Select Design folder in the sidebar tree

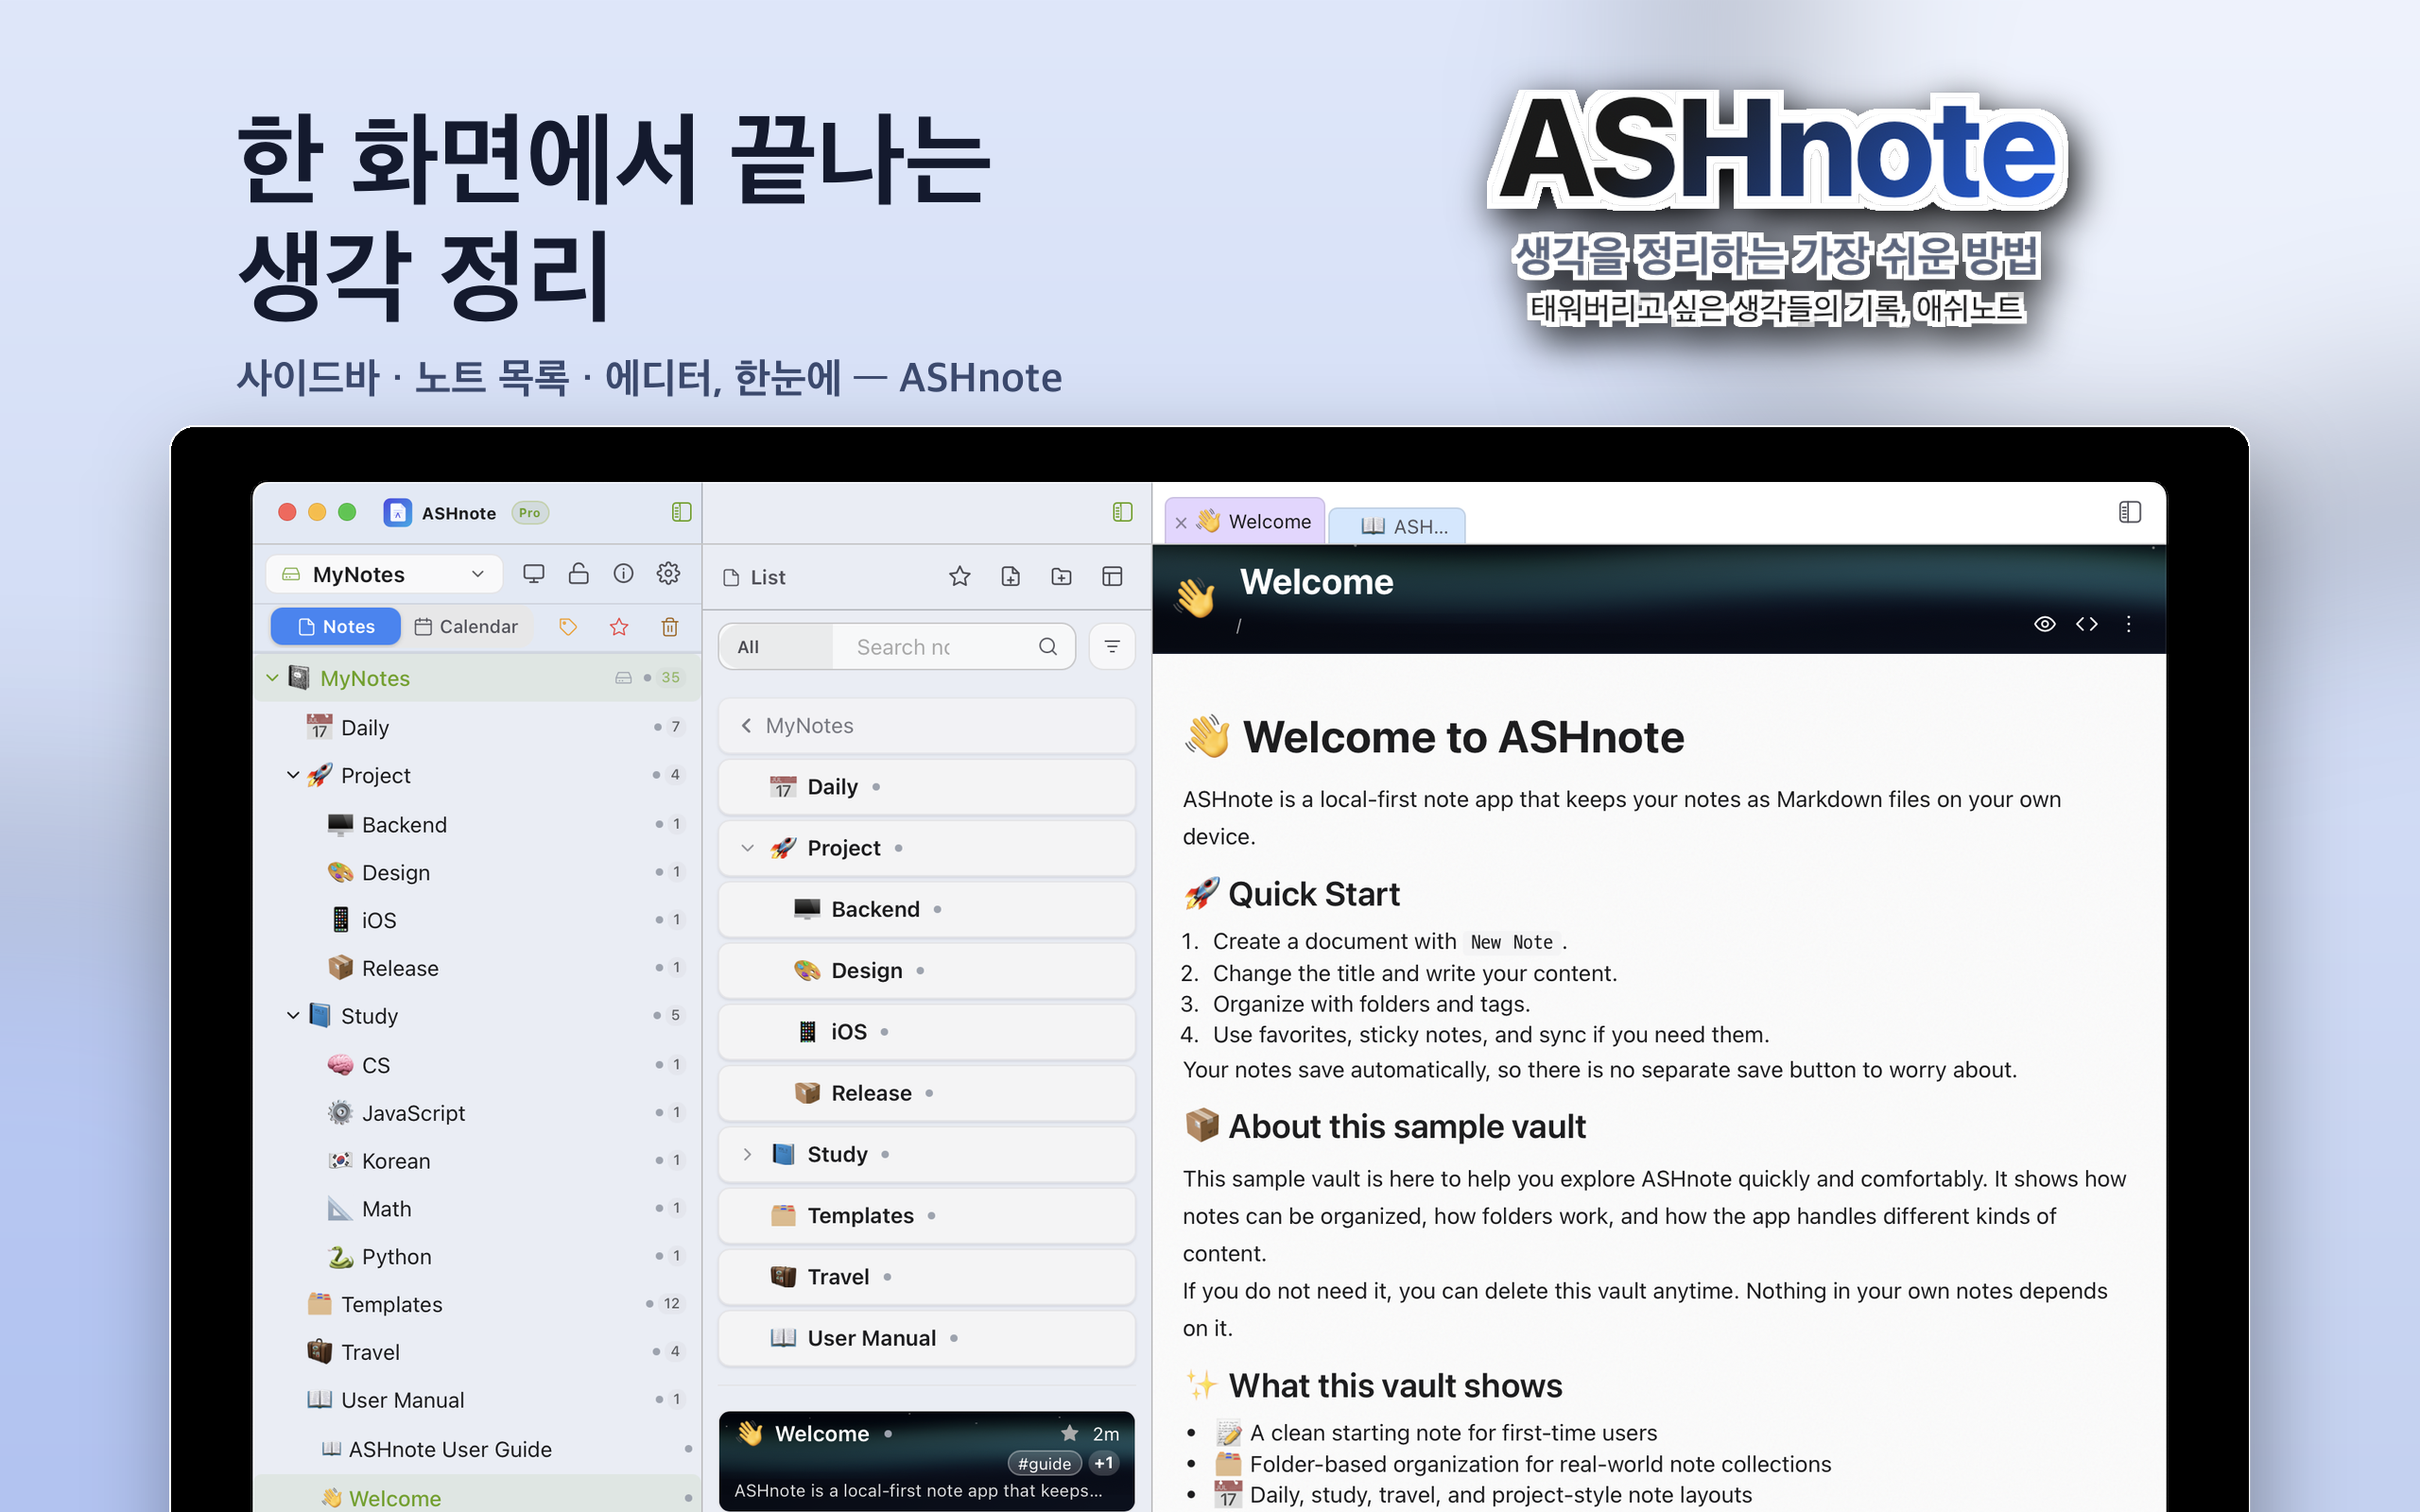pyautogui.click(x=478, y=872)
